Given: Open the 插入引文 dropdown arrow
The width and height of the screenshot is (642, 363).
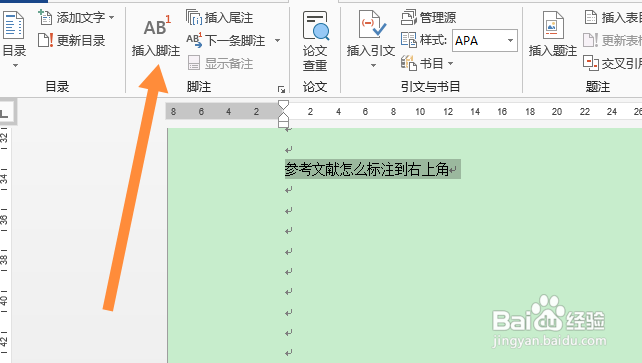Looking at the screenshot, I should tap(373, 65).
